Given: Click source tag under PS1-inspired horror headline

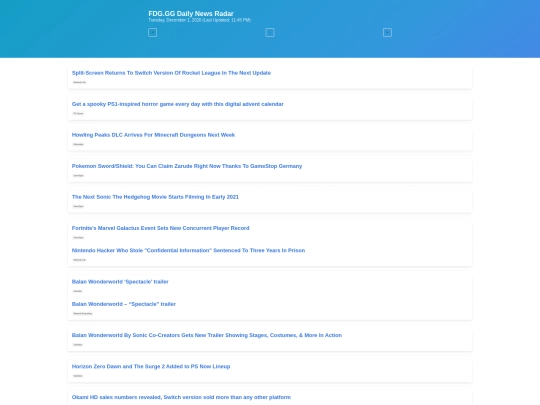Looking at the screenshot, I should [78, 113].
